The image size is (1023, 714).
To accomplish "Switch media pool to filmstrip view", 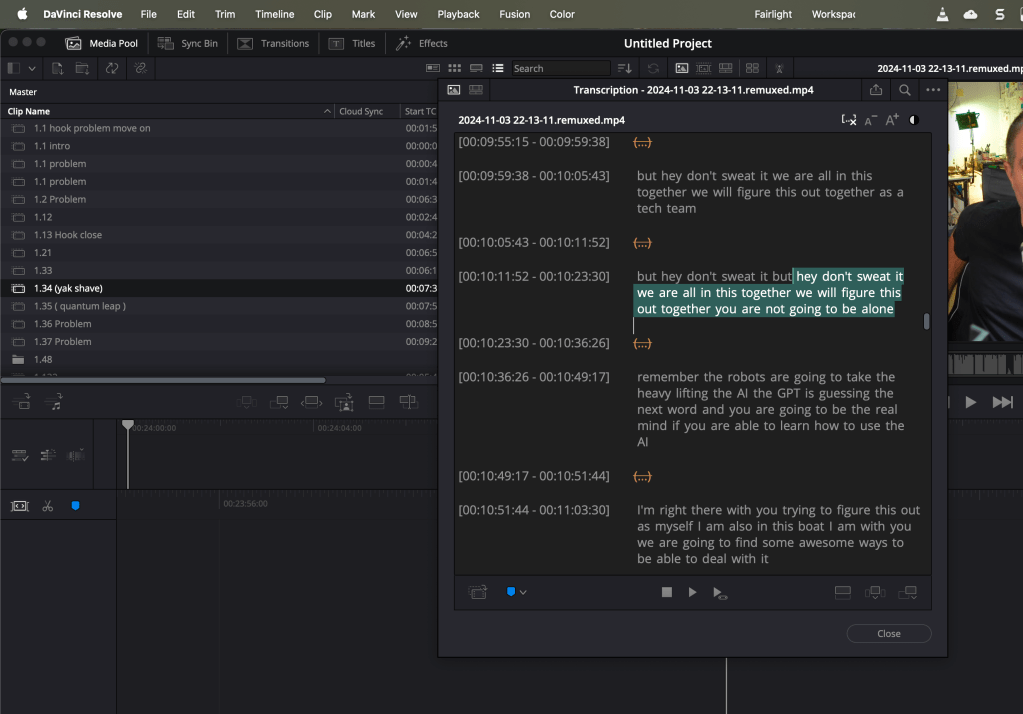I will coord(476,68).
